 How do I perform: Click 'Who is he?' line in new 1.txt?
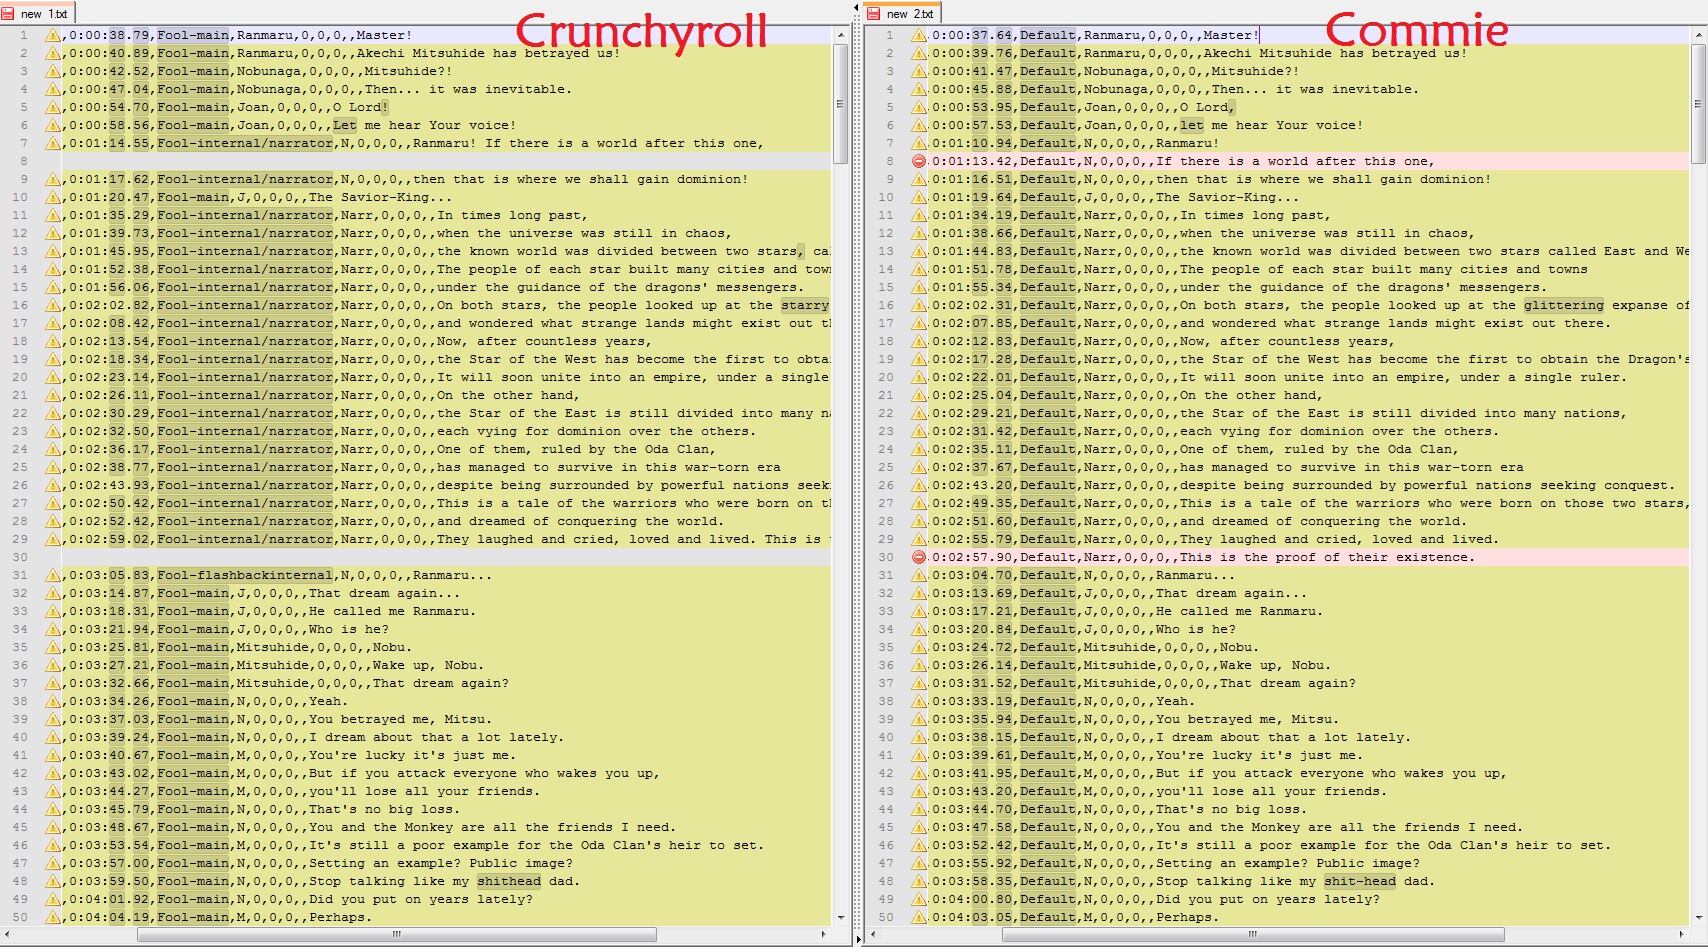click(x=349, y=629)
